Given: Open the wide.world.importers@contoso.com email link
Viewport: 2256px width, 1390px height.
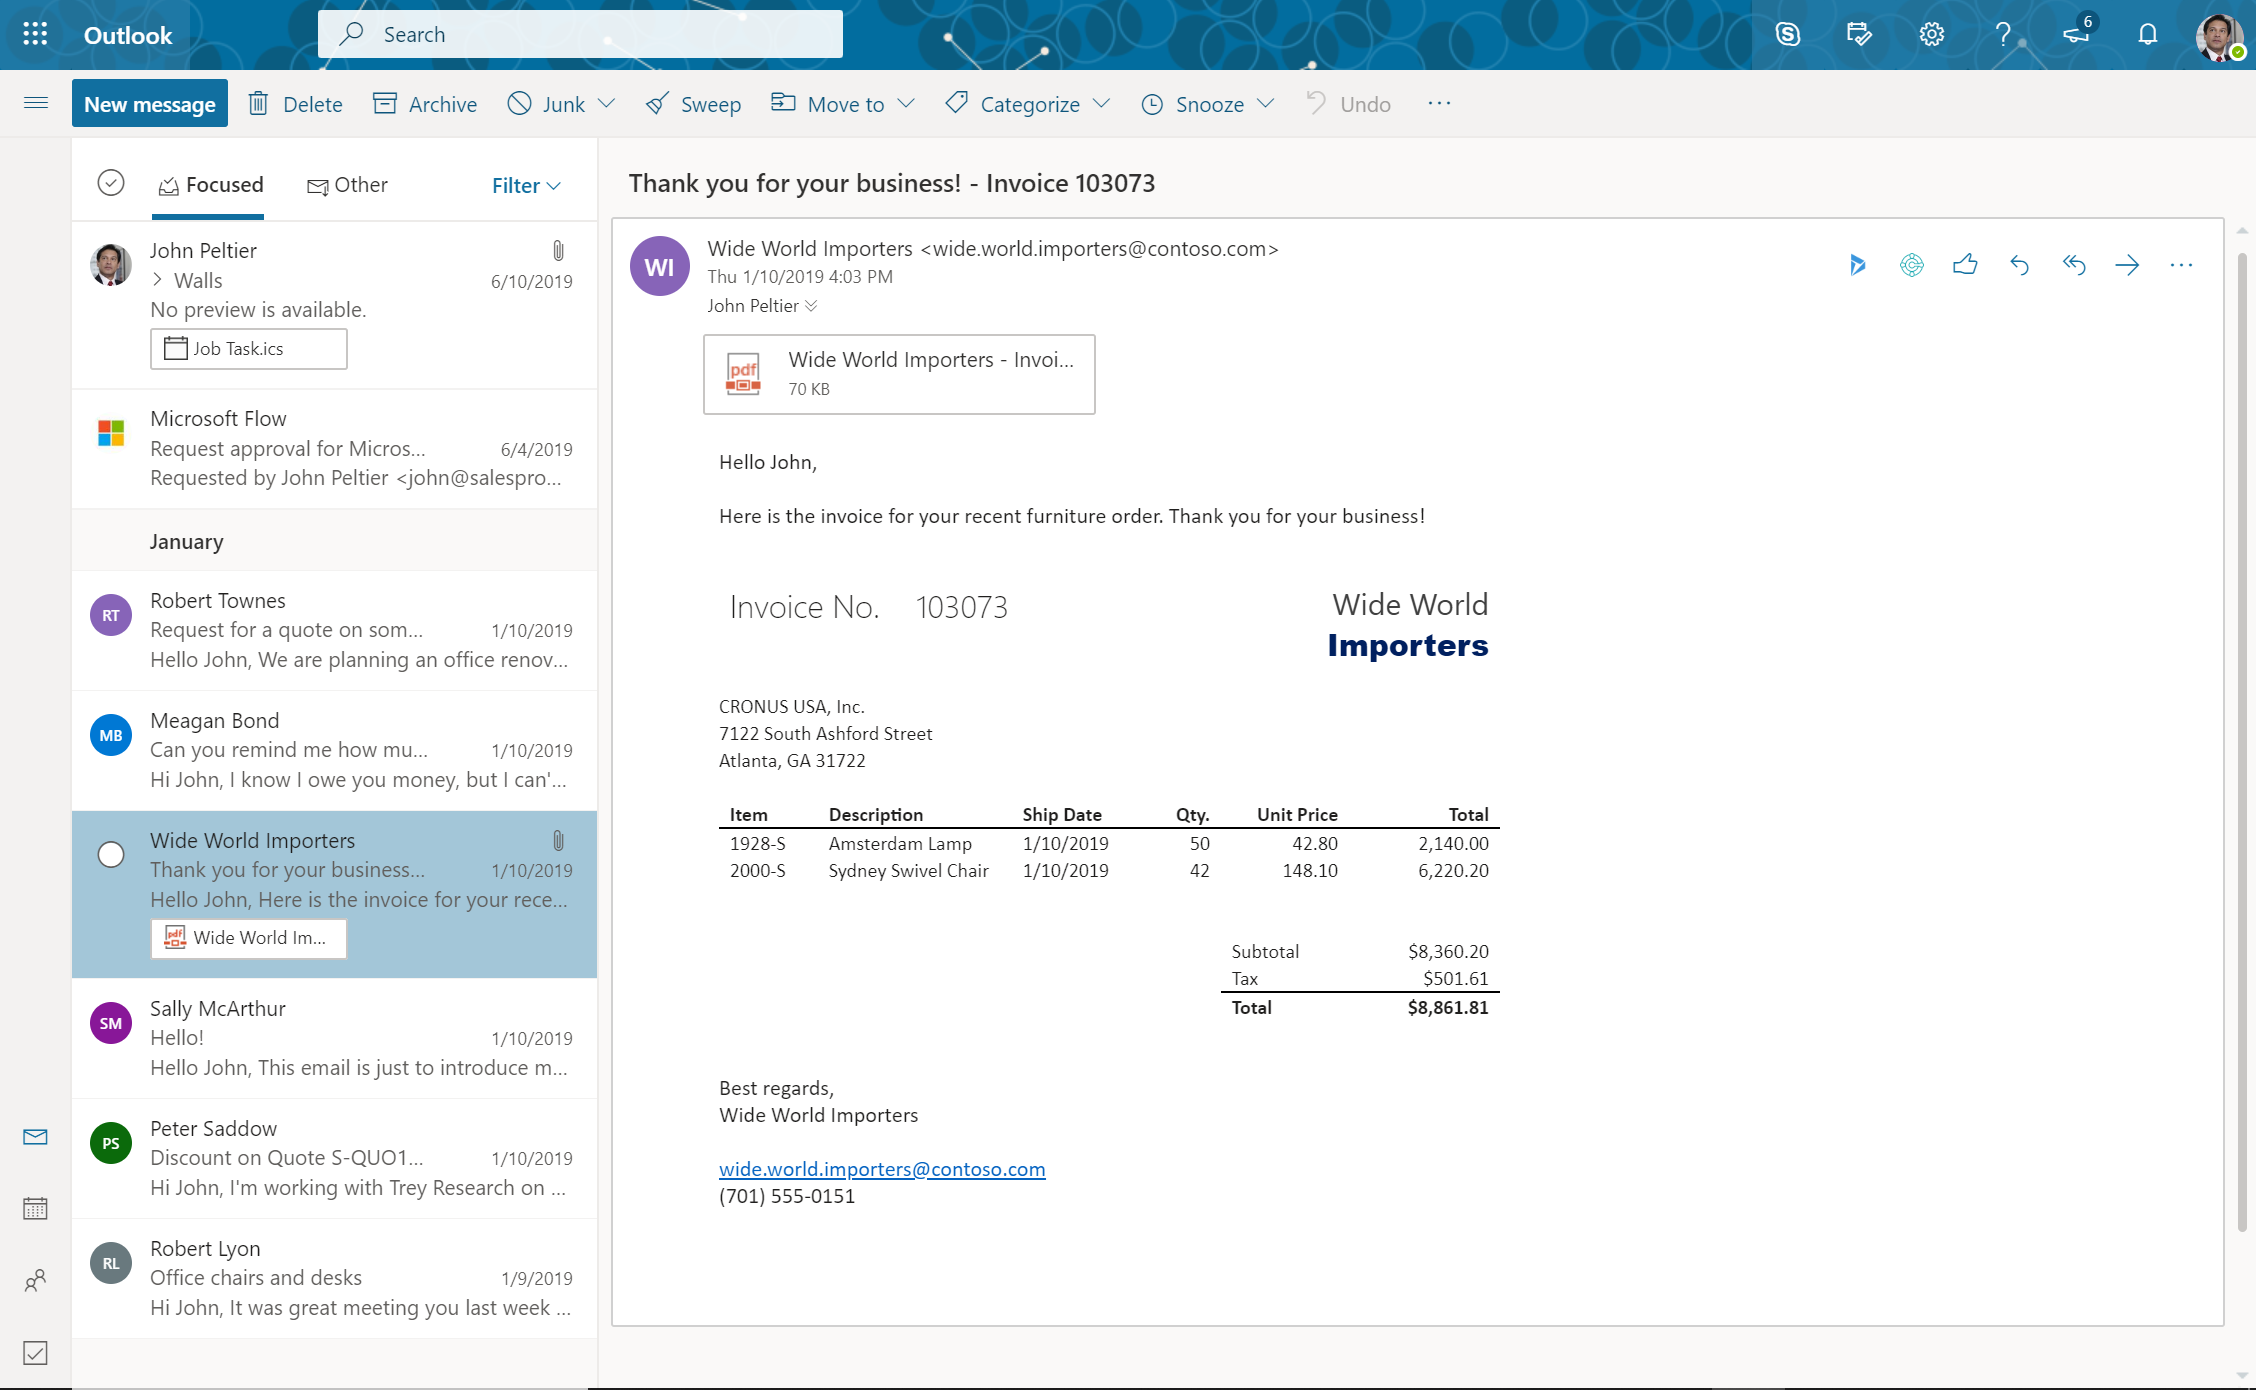Looking at the screenshot, I should coord(882,1168).
